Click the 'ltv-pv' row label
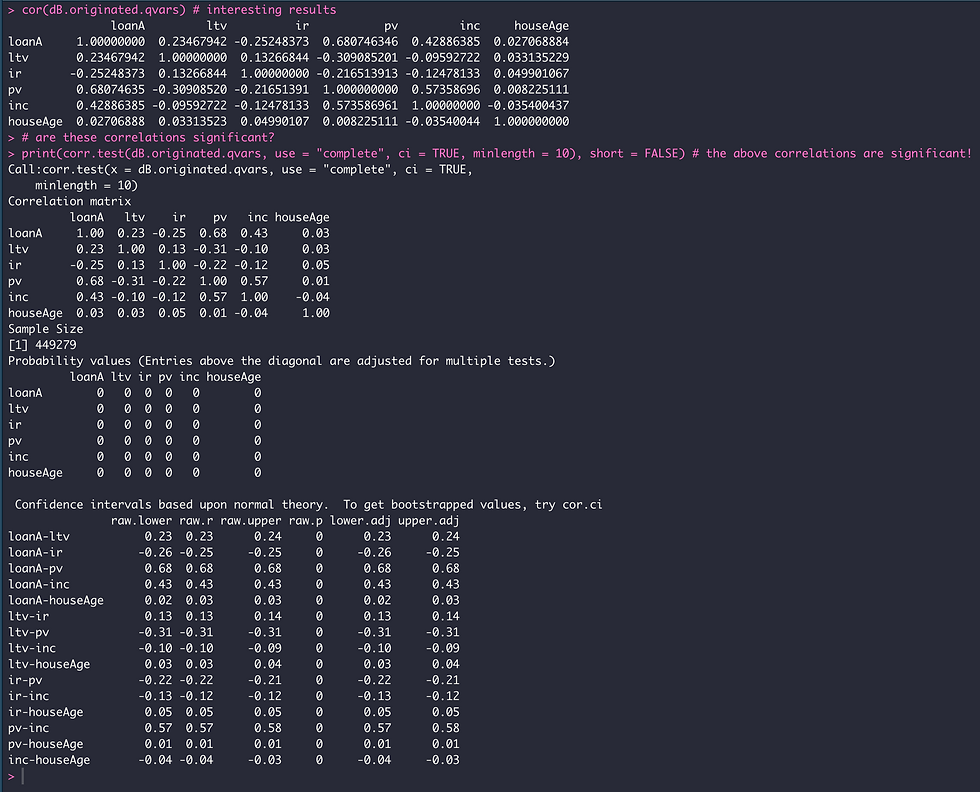 click(x=29, y=632)
